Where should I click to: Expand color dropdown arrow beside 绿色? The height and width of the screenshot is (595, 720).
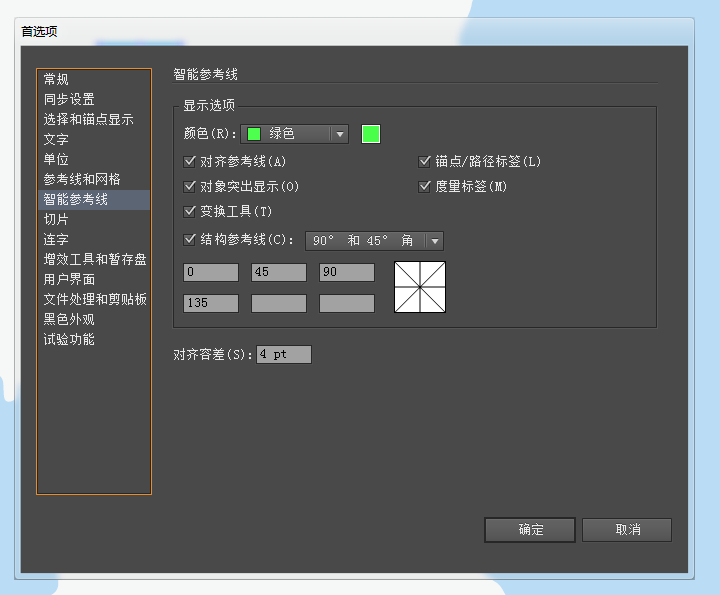click(x=340, y=134)
